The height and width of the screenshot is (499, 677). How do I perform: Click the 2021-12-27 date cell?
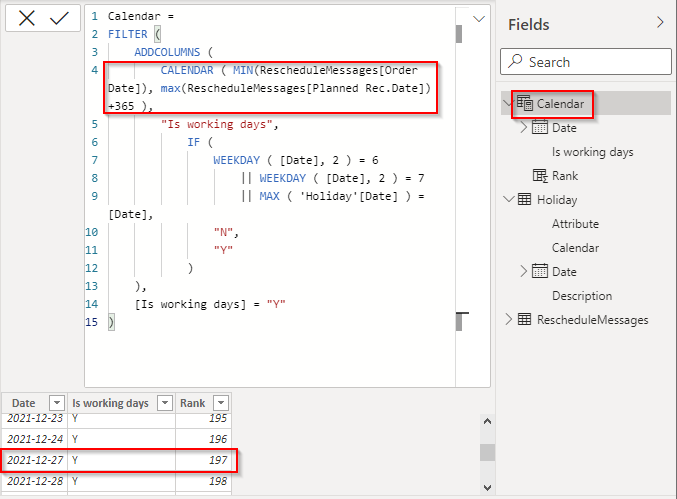35,460
